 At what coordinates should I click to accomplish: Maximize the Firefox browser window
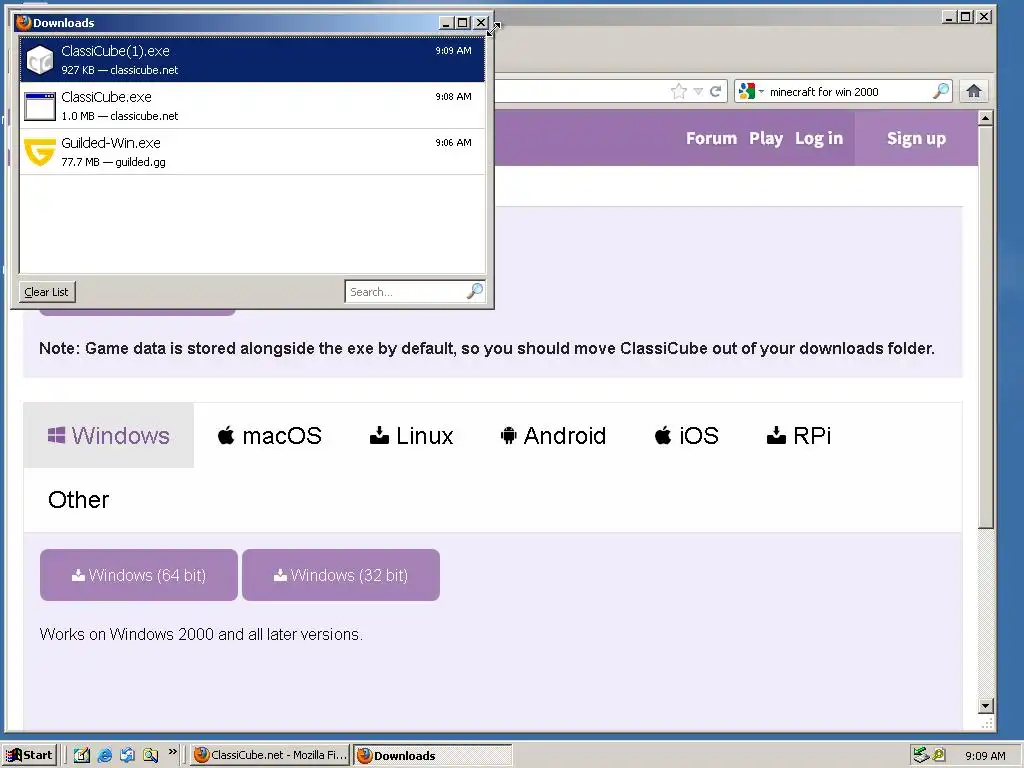pos(965,17)
